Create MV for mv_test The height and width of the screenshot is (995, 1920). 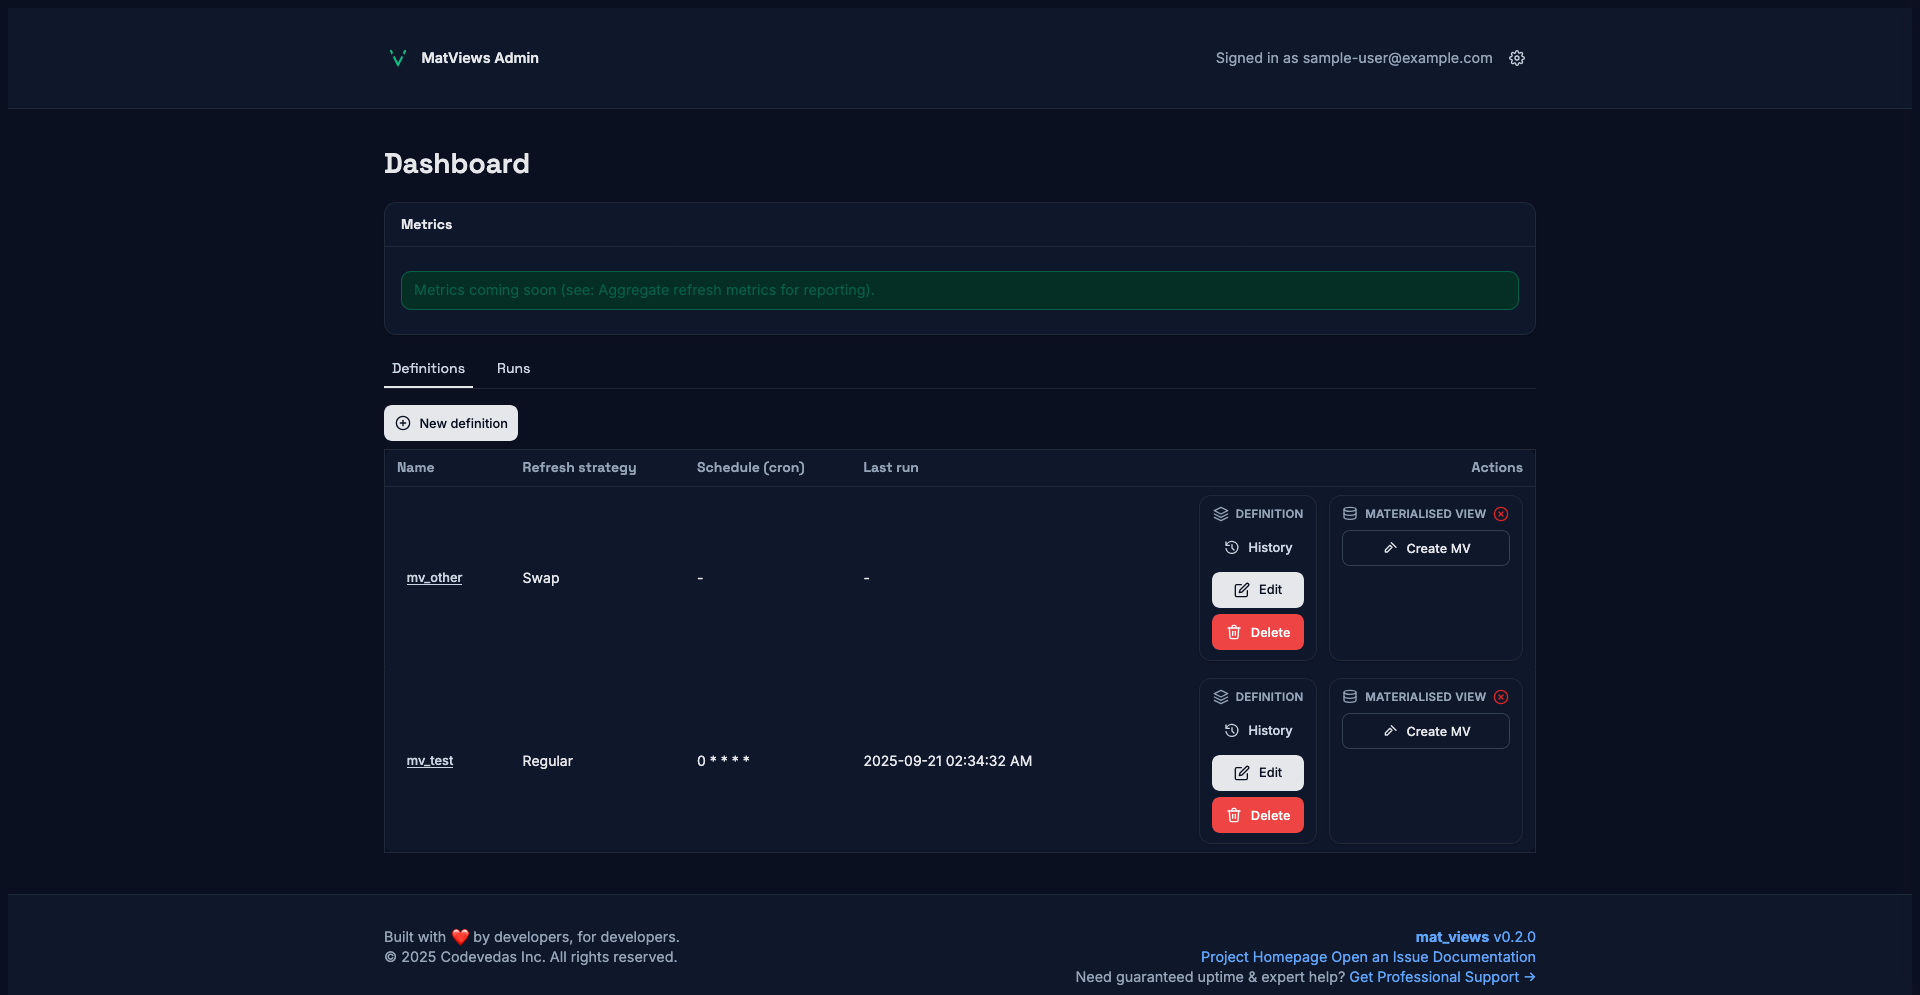pyautogui.click(x=1425, y=732)
